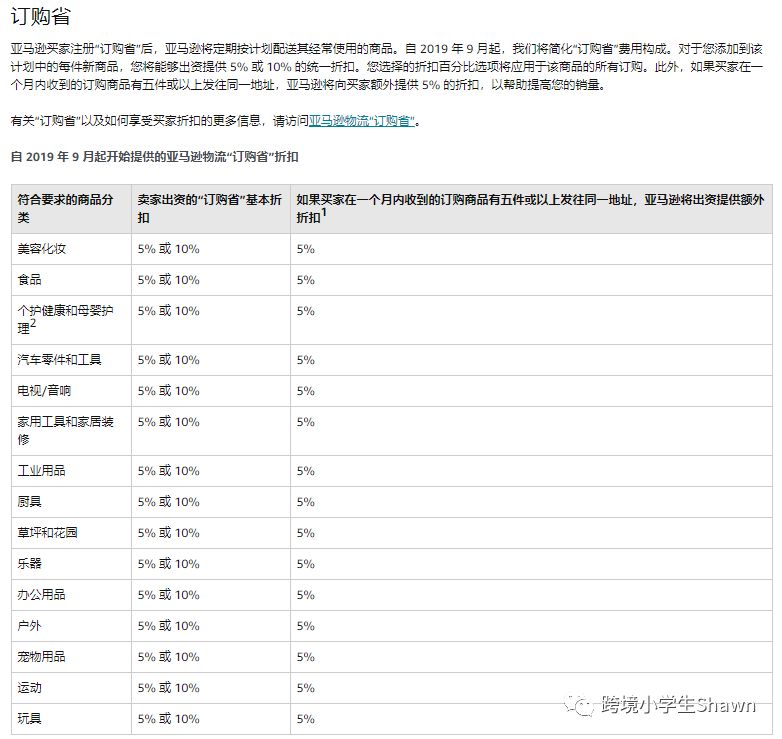Click the 5% 或 10% cell in 厨具 row
The height and width of the screenshot is (739, 782).
pyautogui.click(x=210, y=501)
